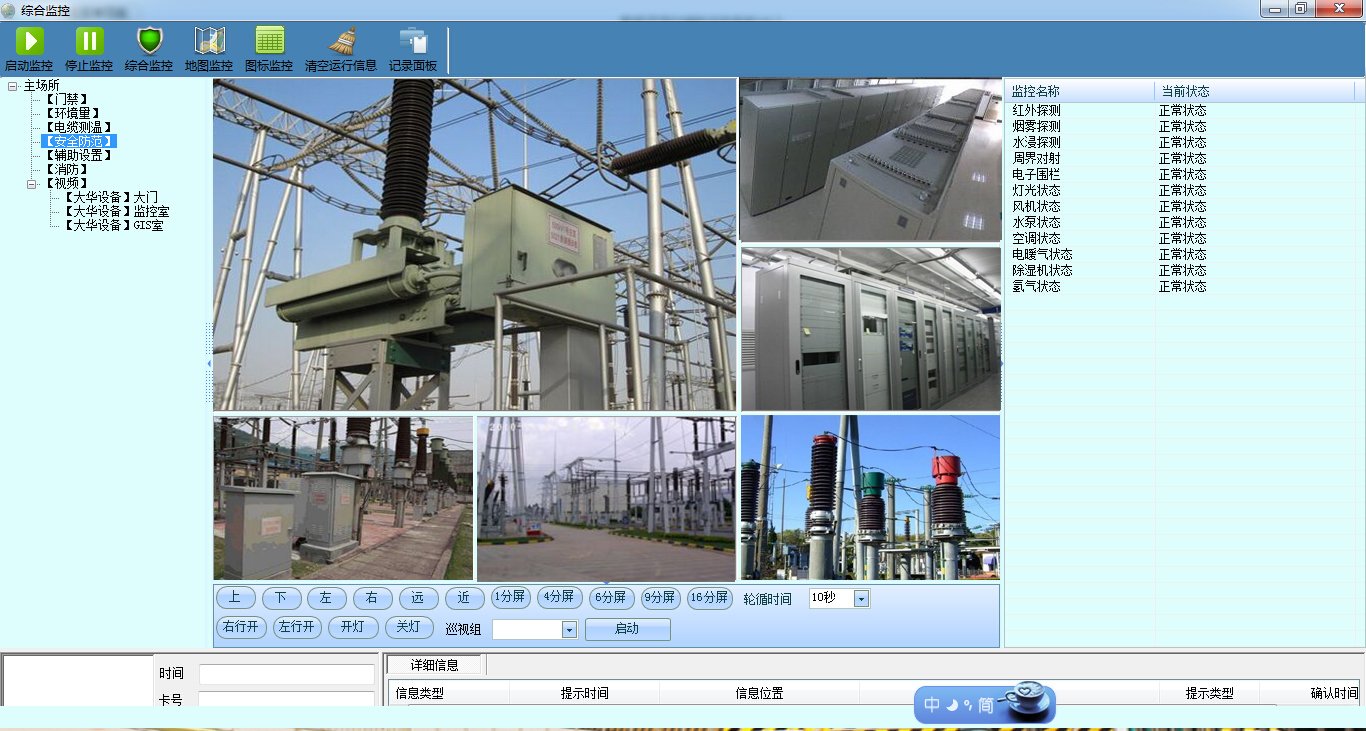This screenshot has width=1366, height=731.
Task: Click the 停止监控 pause icon
Action: tap(89, 41)
